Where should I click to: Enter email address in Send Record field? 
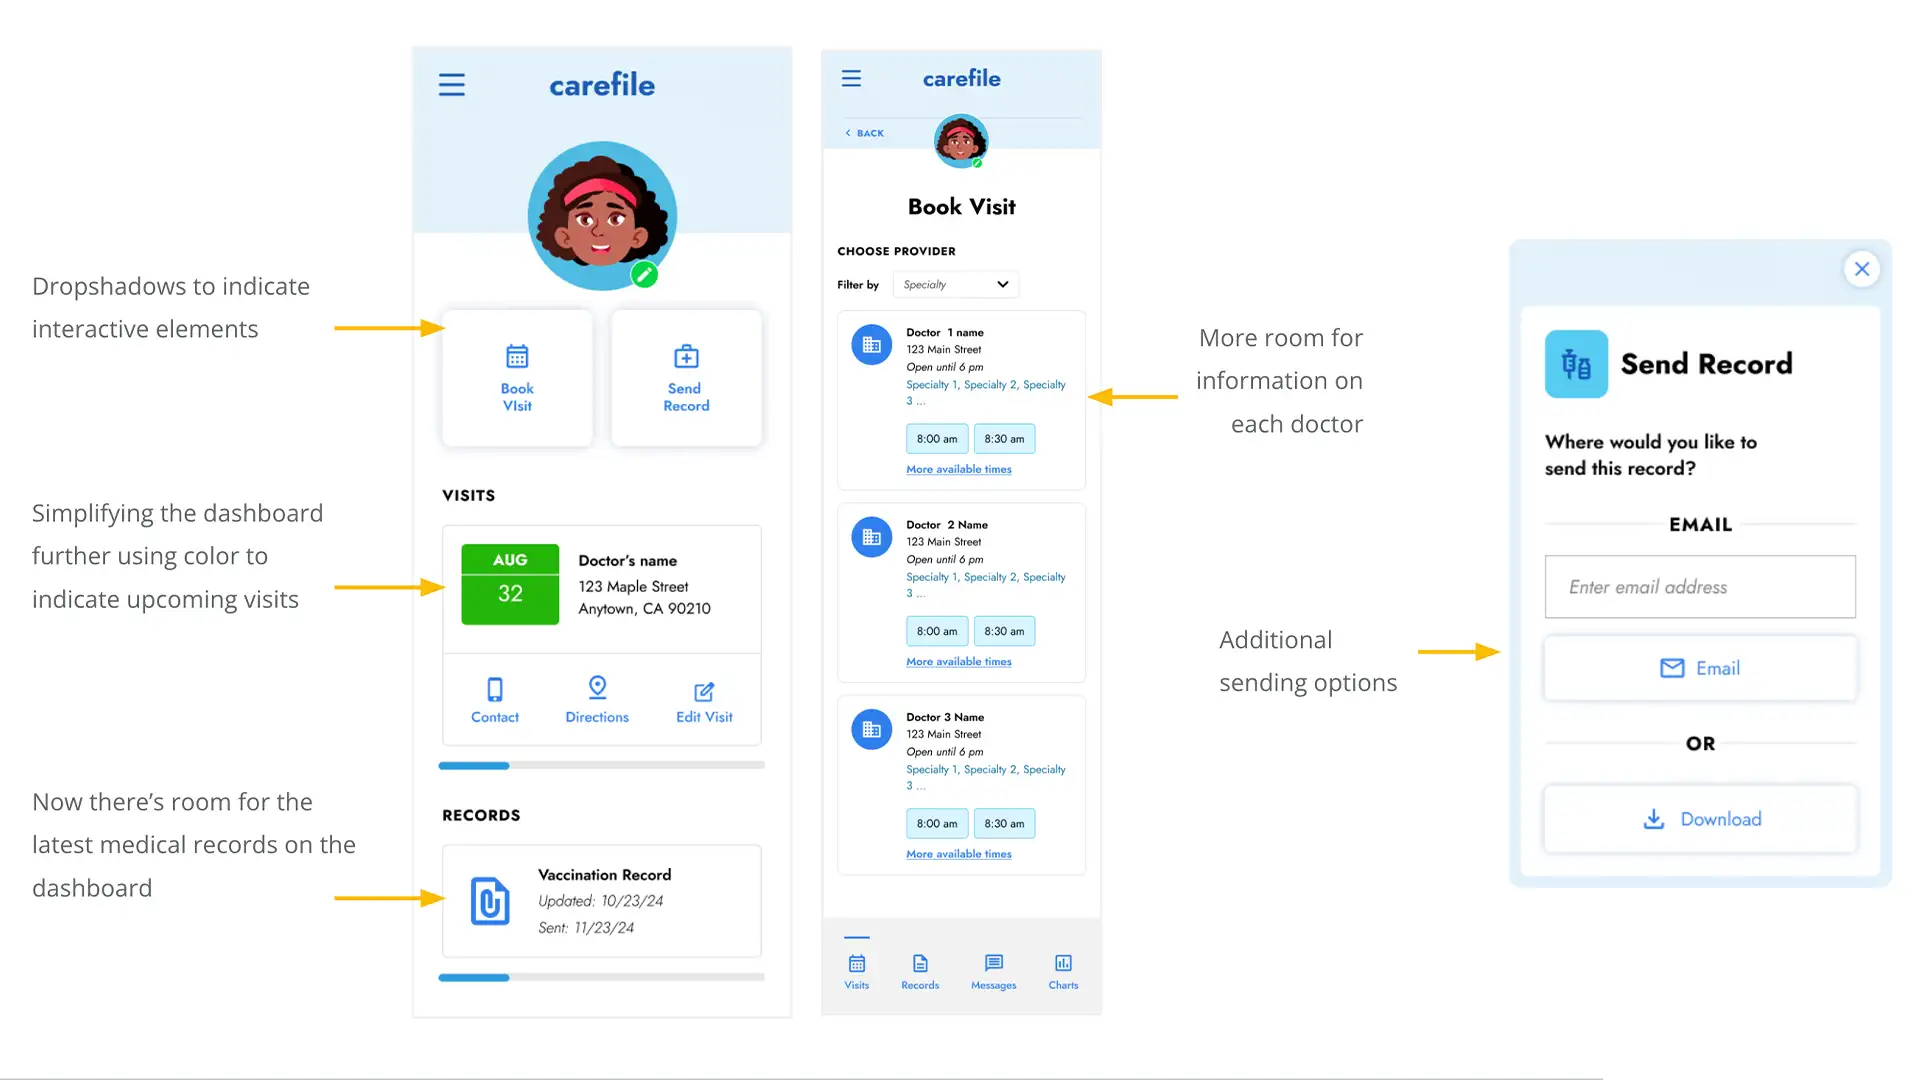point(1700,585)
